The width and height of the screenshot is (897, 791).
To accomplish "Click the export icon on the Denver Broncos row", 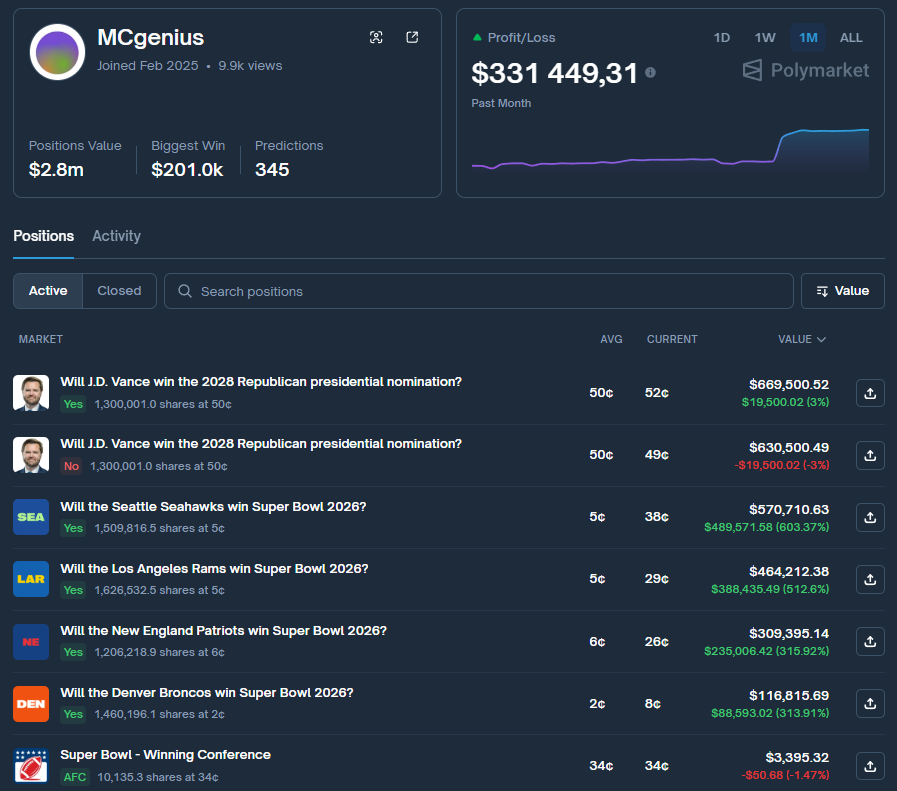I will point(869,703).
